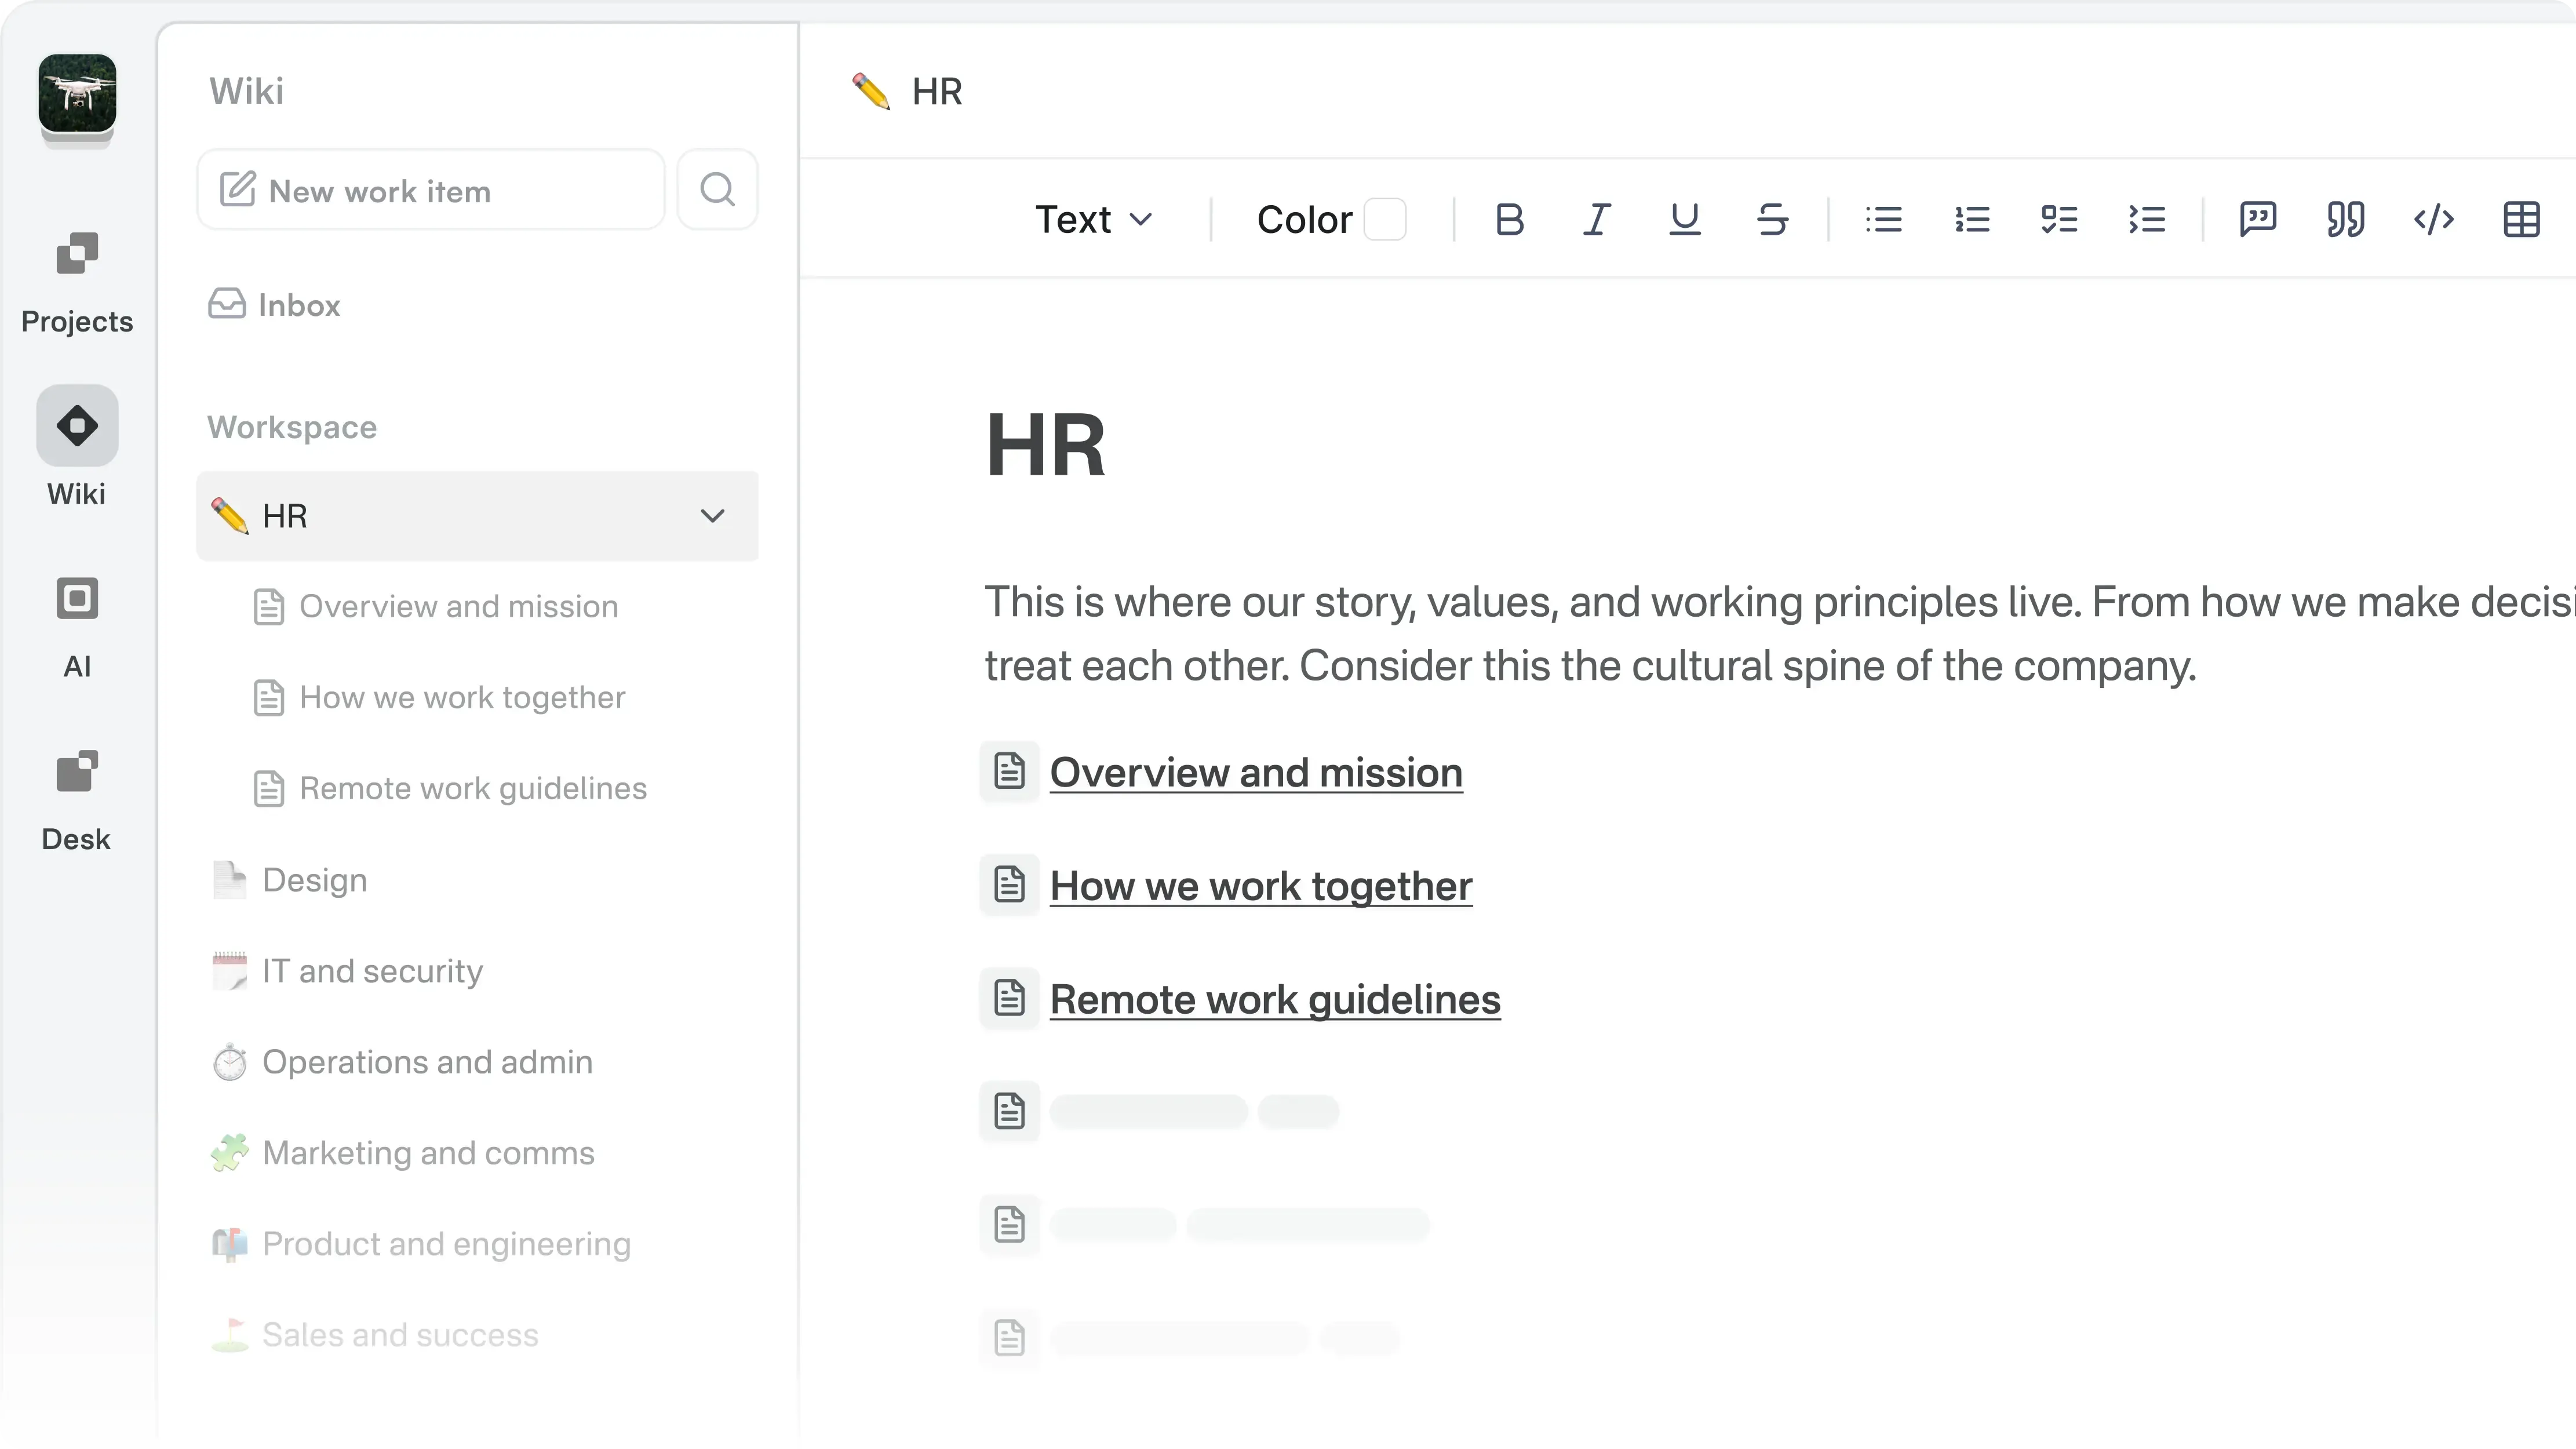This screenshot has width=2576, height=1449.
Task: Insert a code block
Action: tap(2433, 219)
